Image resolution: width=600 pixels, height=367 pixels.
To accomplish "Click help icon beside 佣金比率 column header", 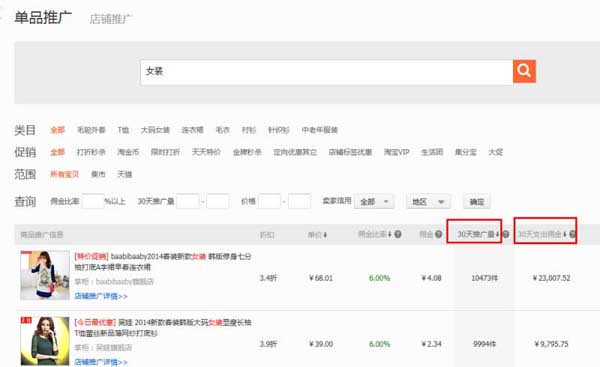I will click(x=398, y=234).
